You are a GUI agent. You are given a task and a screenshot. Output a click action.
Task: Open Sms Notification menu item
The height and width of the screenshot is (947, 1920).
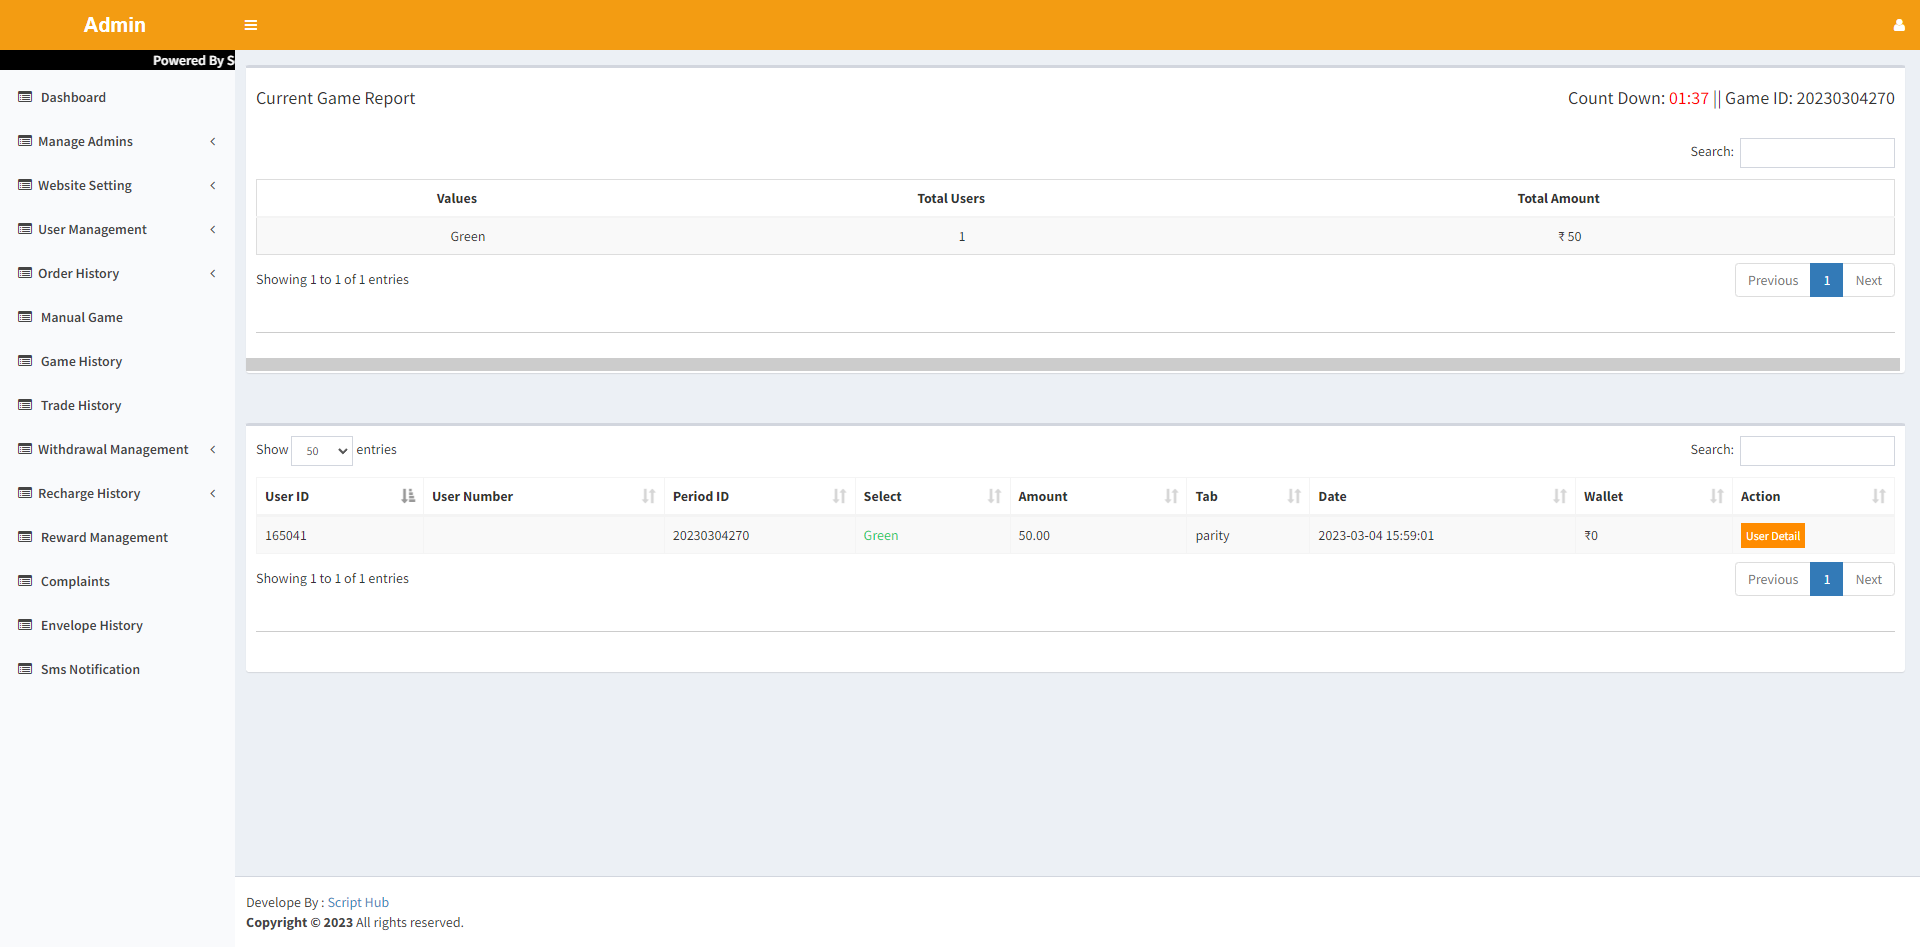tap(90, 669)
